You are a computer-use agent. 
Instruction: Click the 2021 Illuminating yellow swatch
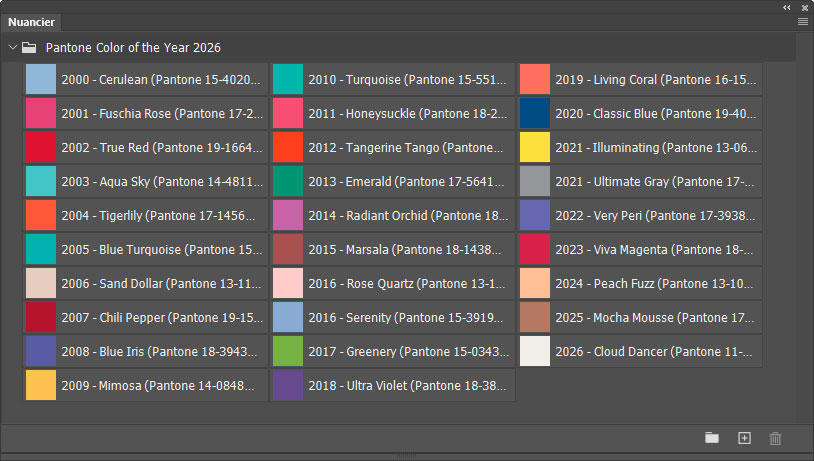click(x=535, y=147)
